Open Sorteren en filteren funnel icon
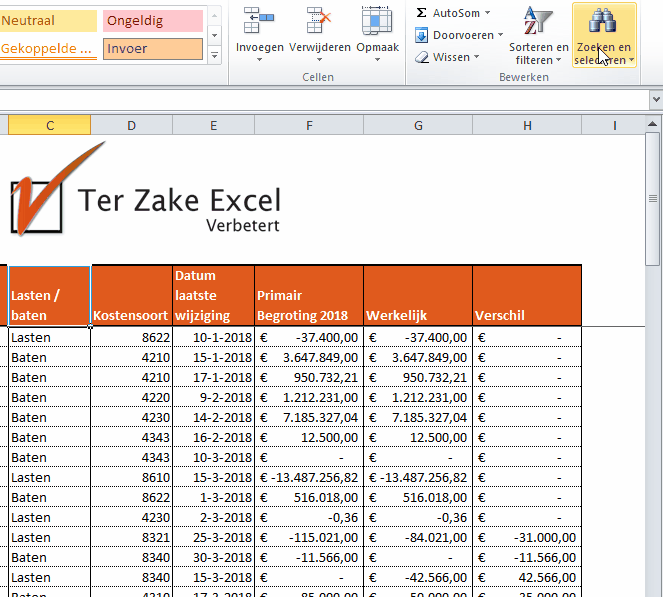 coord(538,20)
